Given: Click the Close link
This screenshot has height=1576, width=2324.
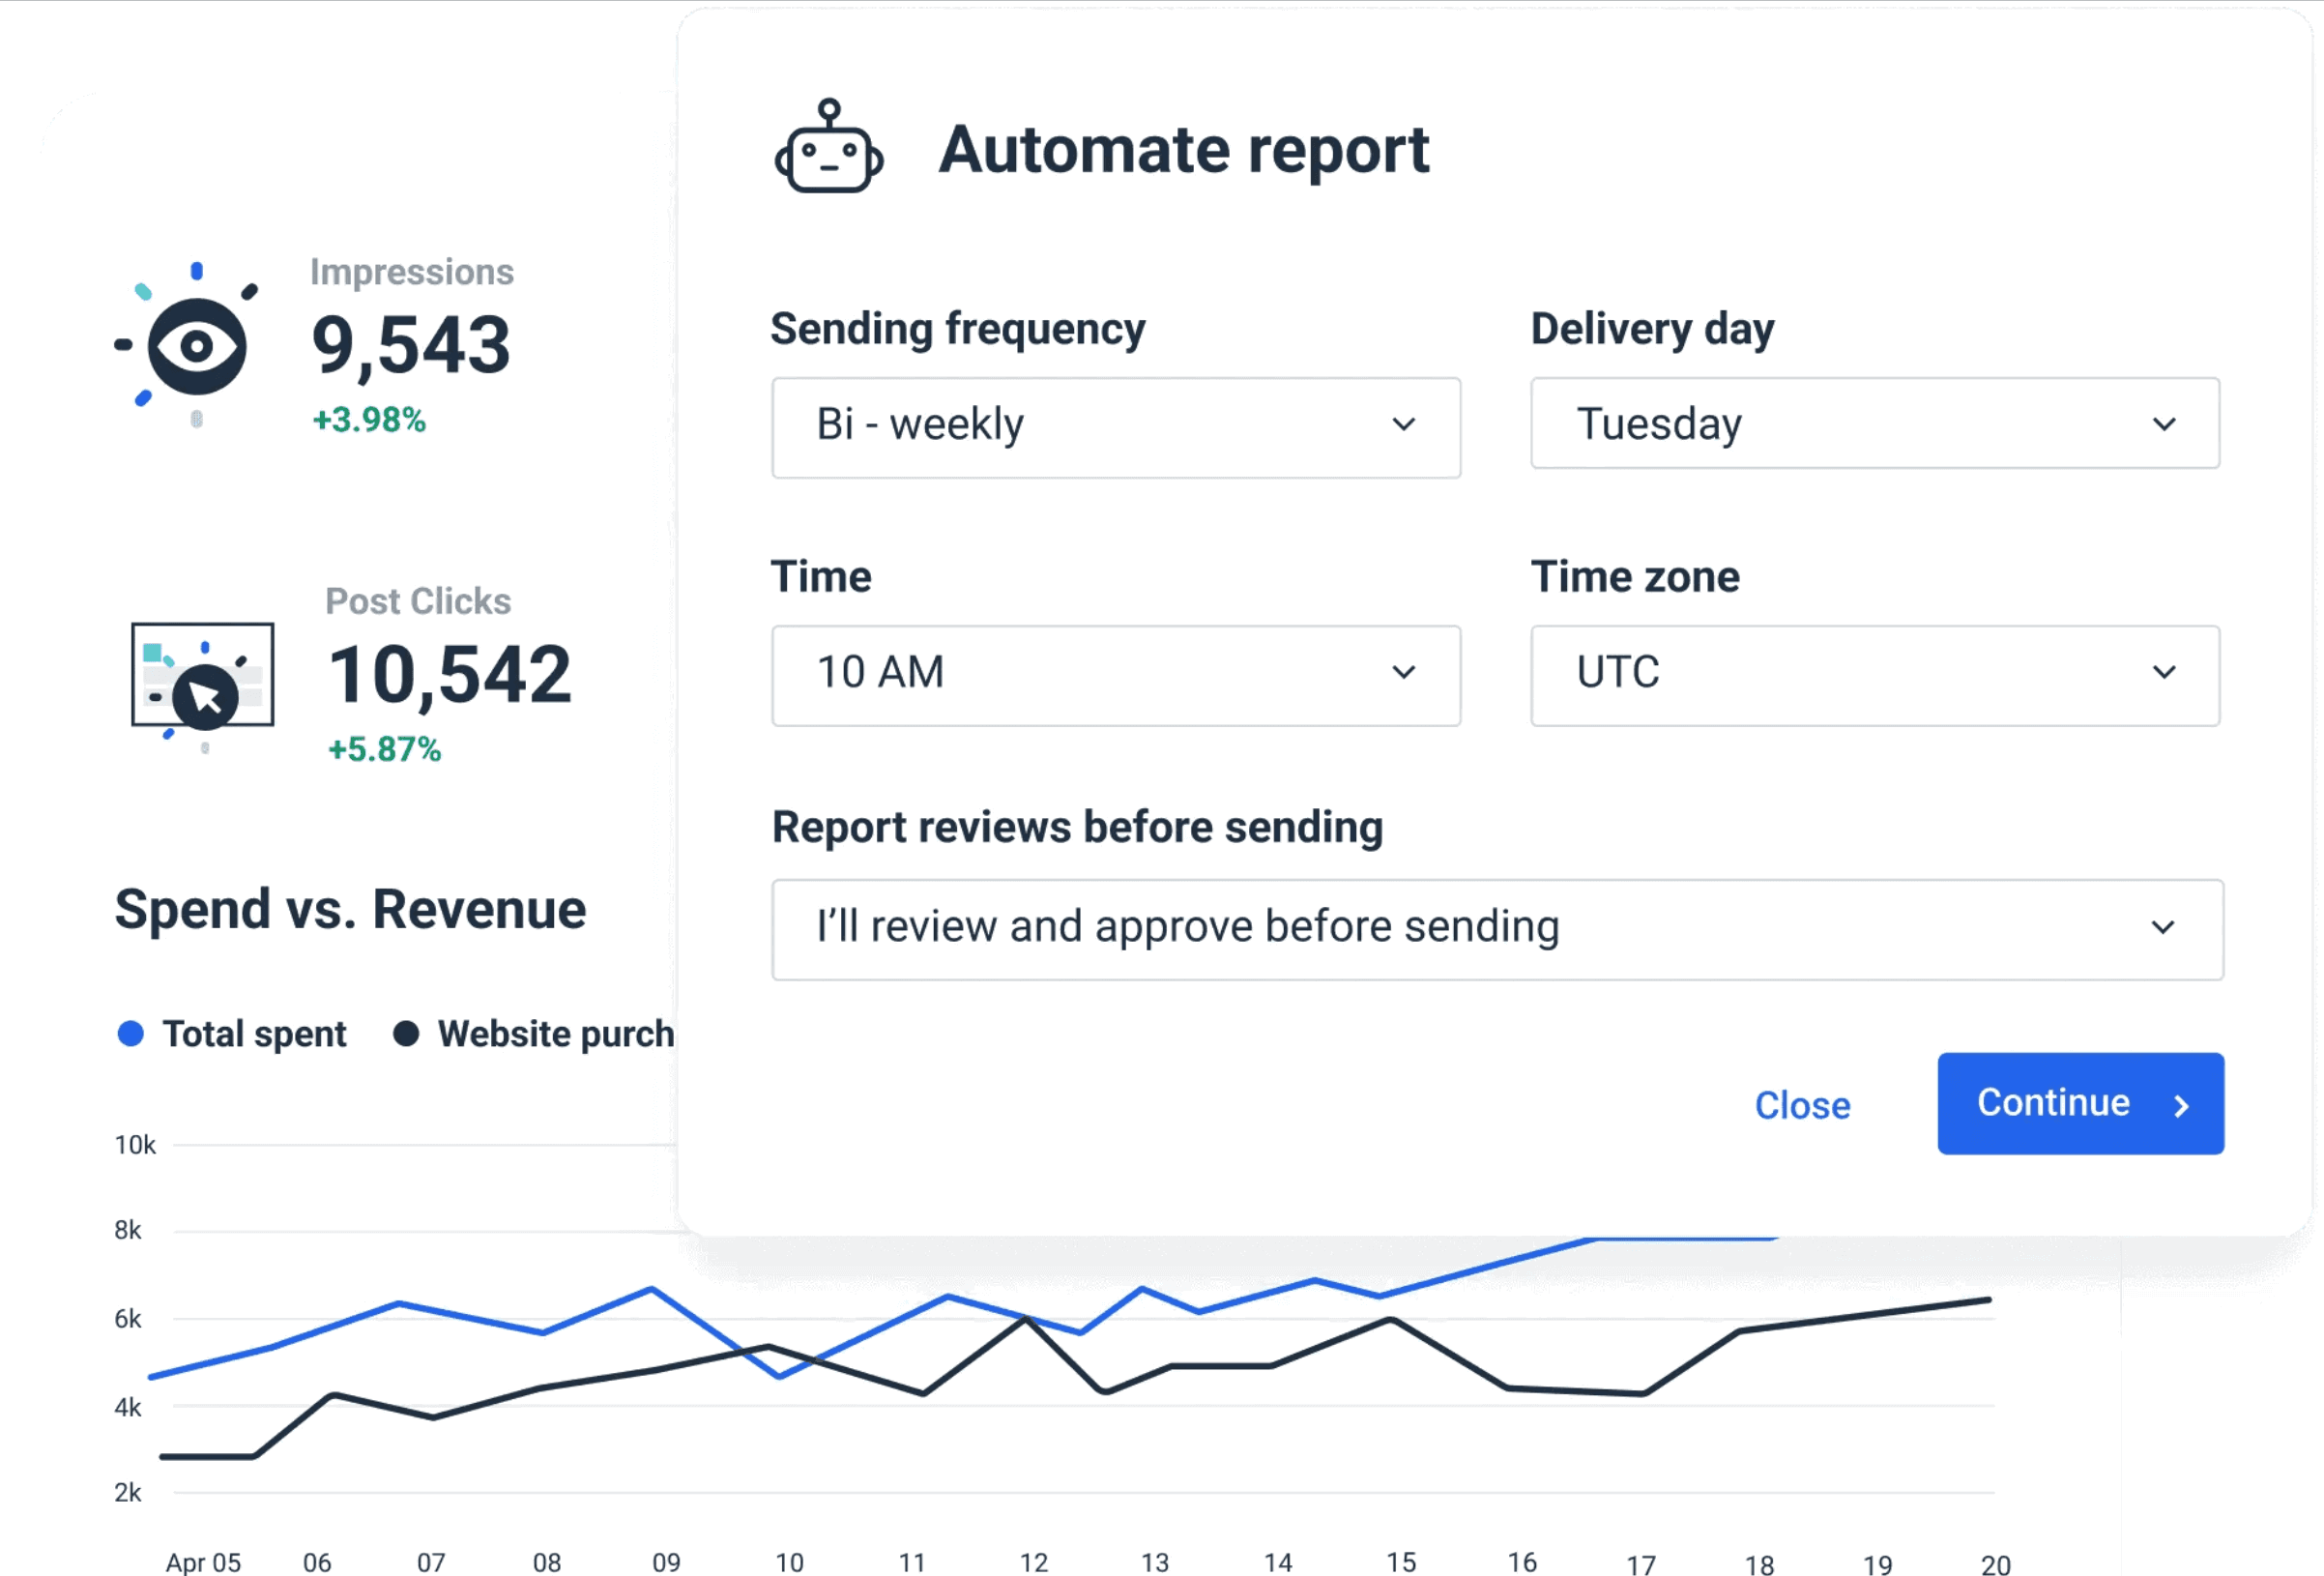Looking at the screenshot, I should click(x=1802, y=1105).
